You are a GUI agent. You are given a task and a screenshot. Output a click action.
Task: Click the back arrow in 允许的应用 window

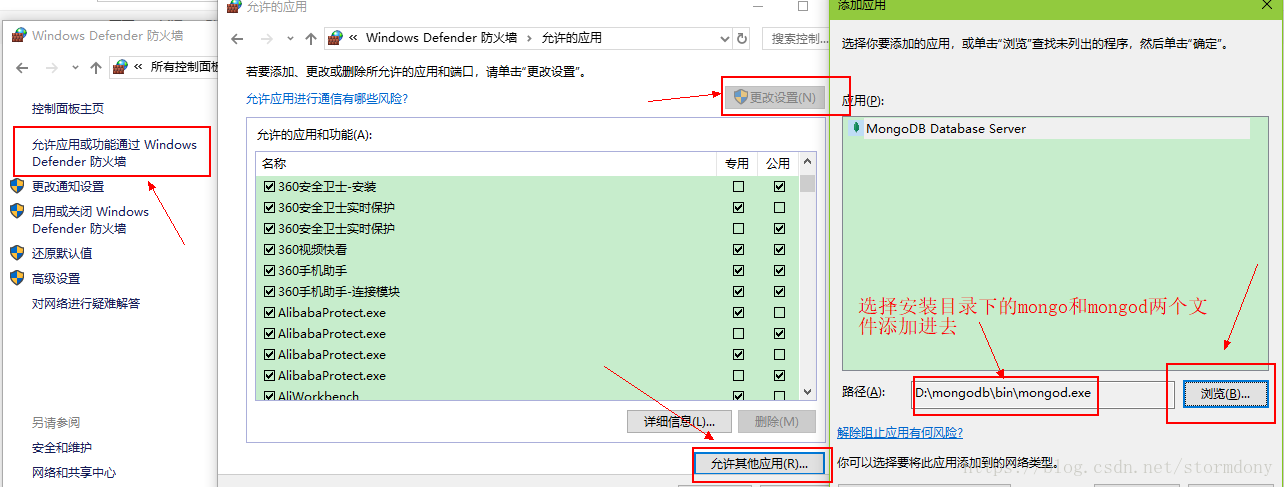click(237, 39)
